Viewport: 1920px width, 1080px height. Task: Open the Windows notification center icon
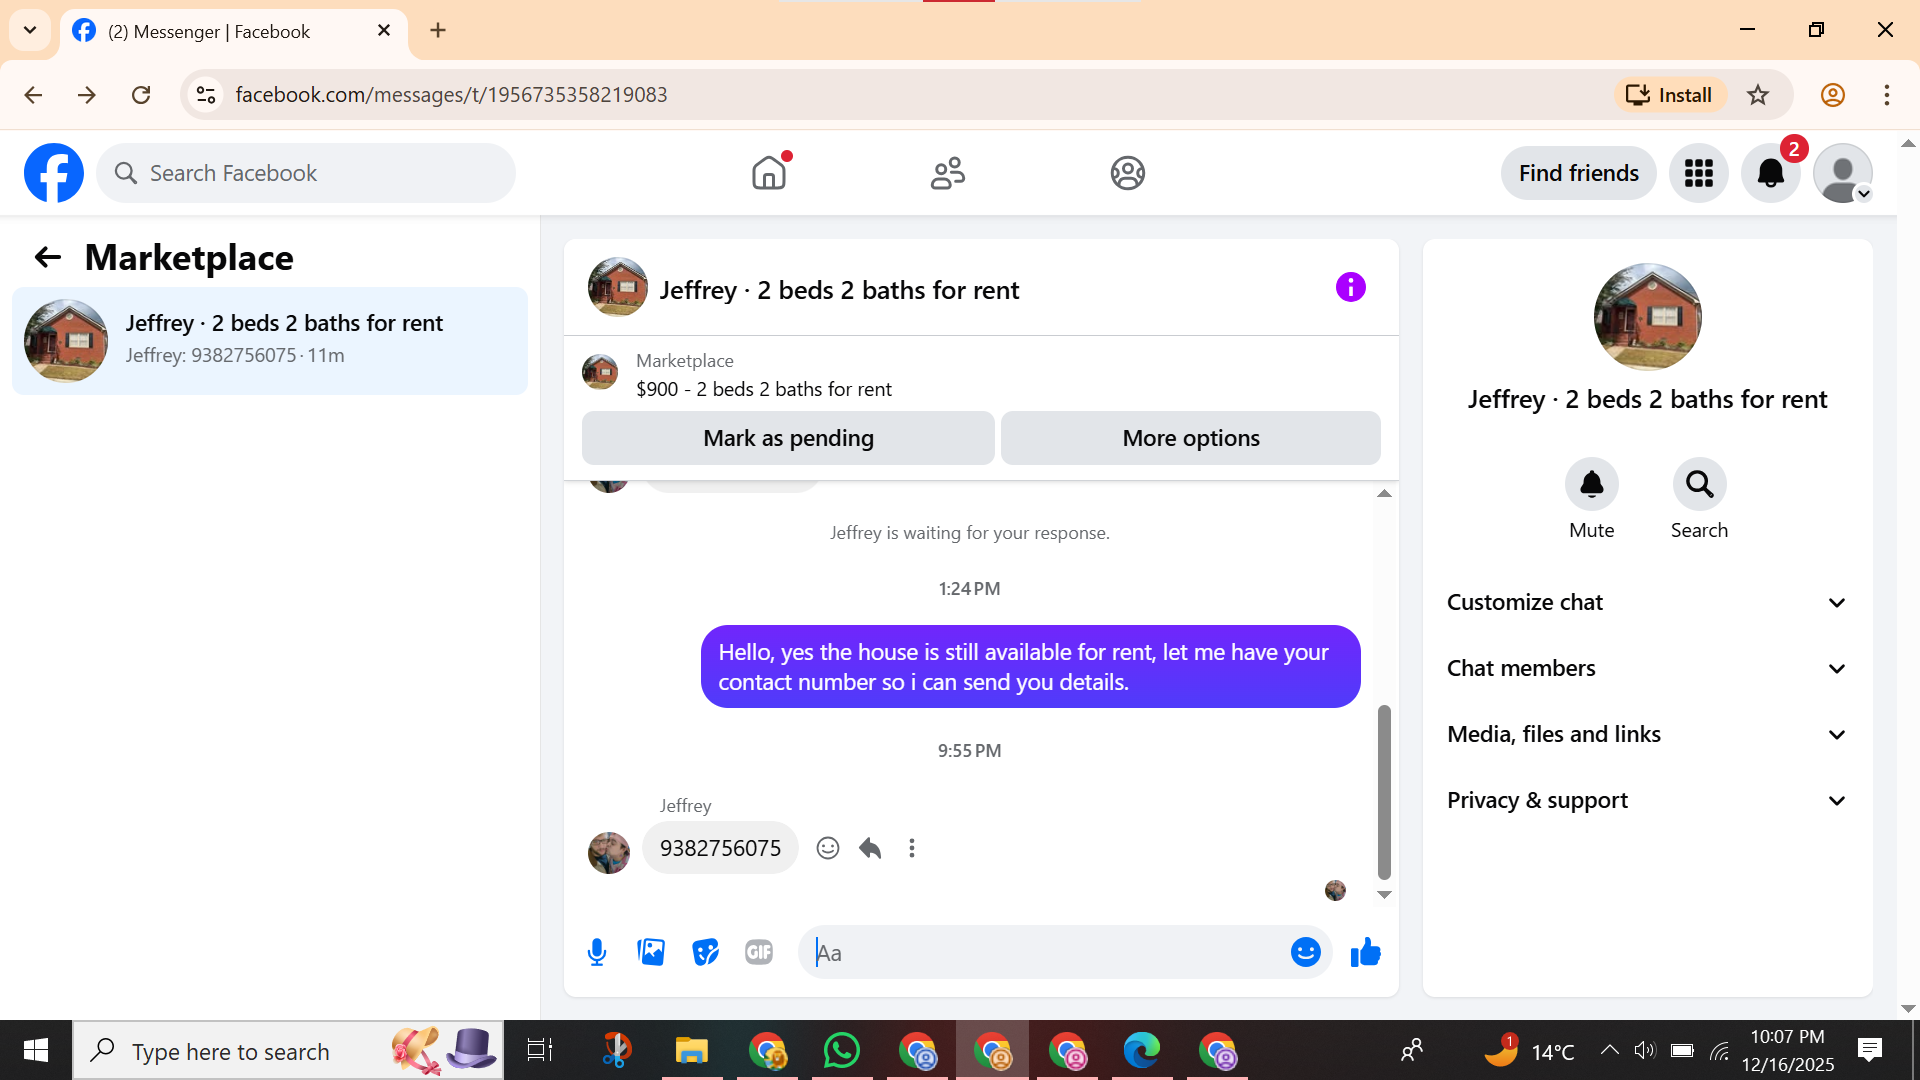pos(1869,1050)
